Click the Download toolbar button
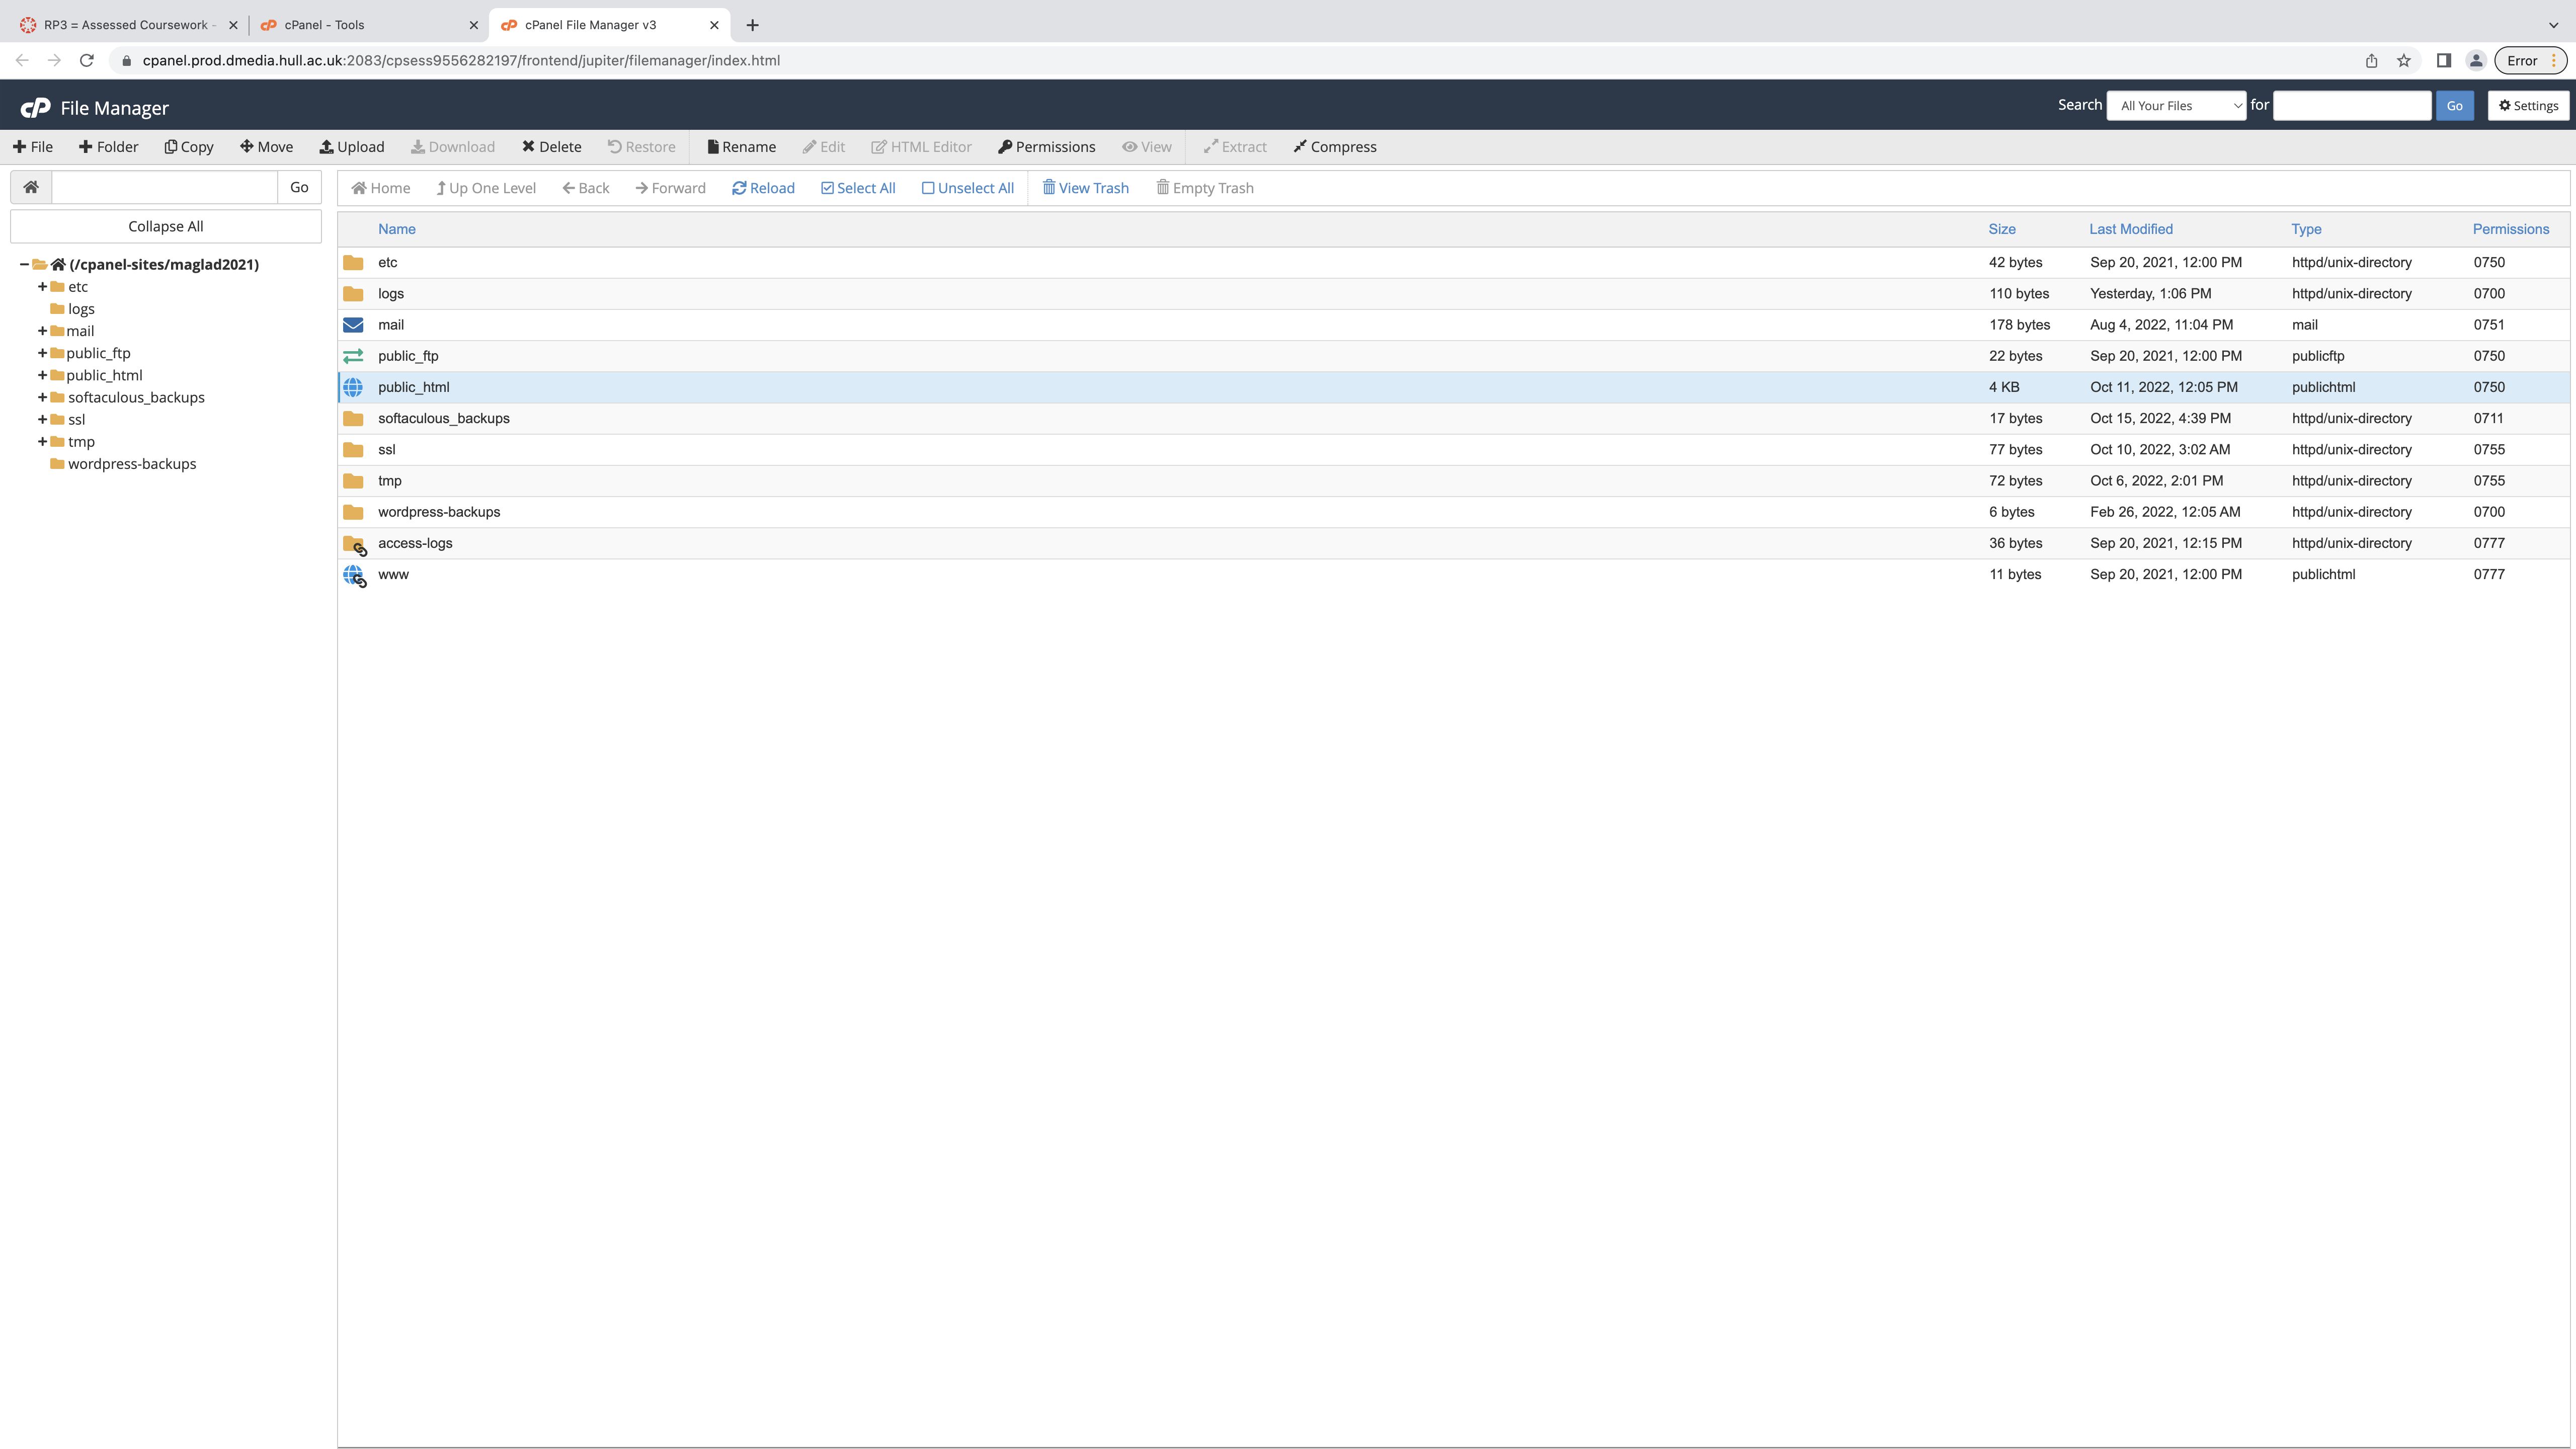2576x1449 pixels. click(452, 147)
